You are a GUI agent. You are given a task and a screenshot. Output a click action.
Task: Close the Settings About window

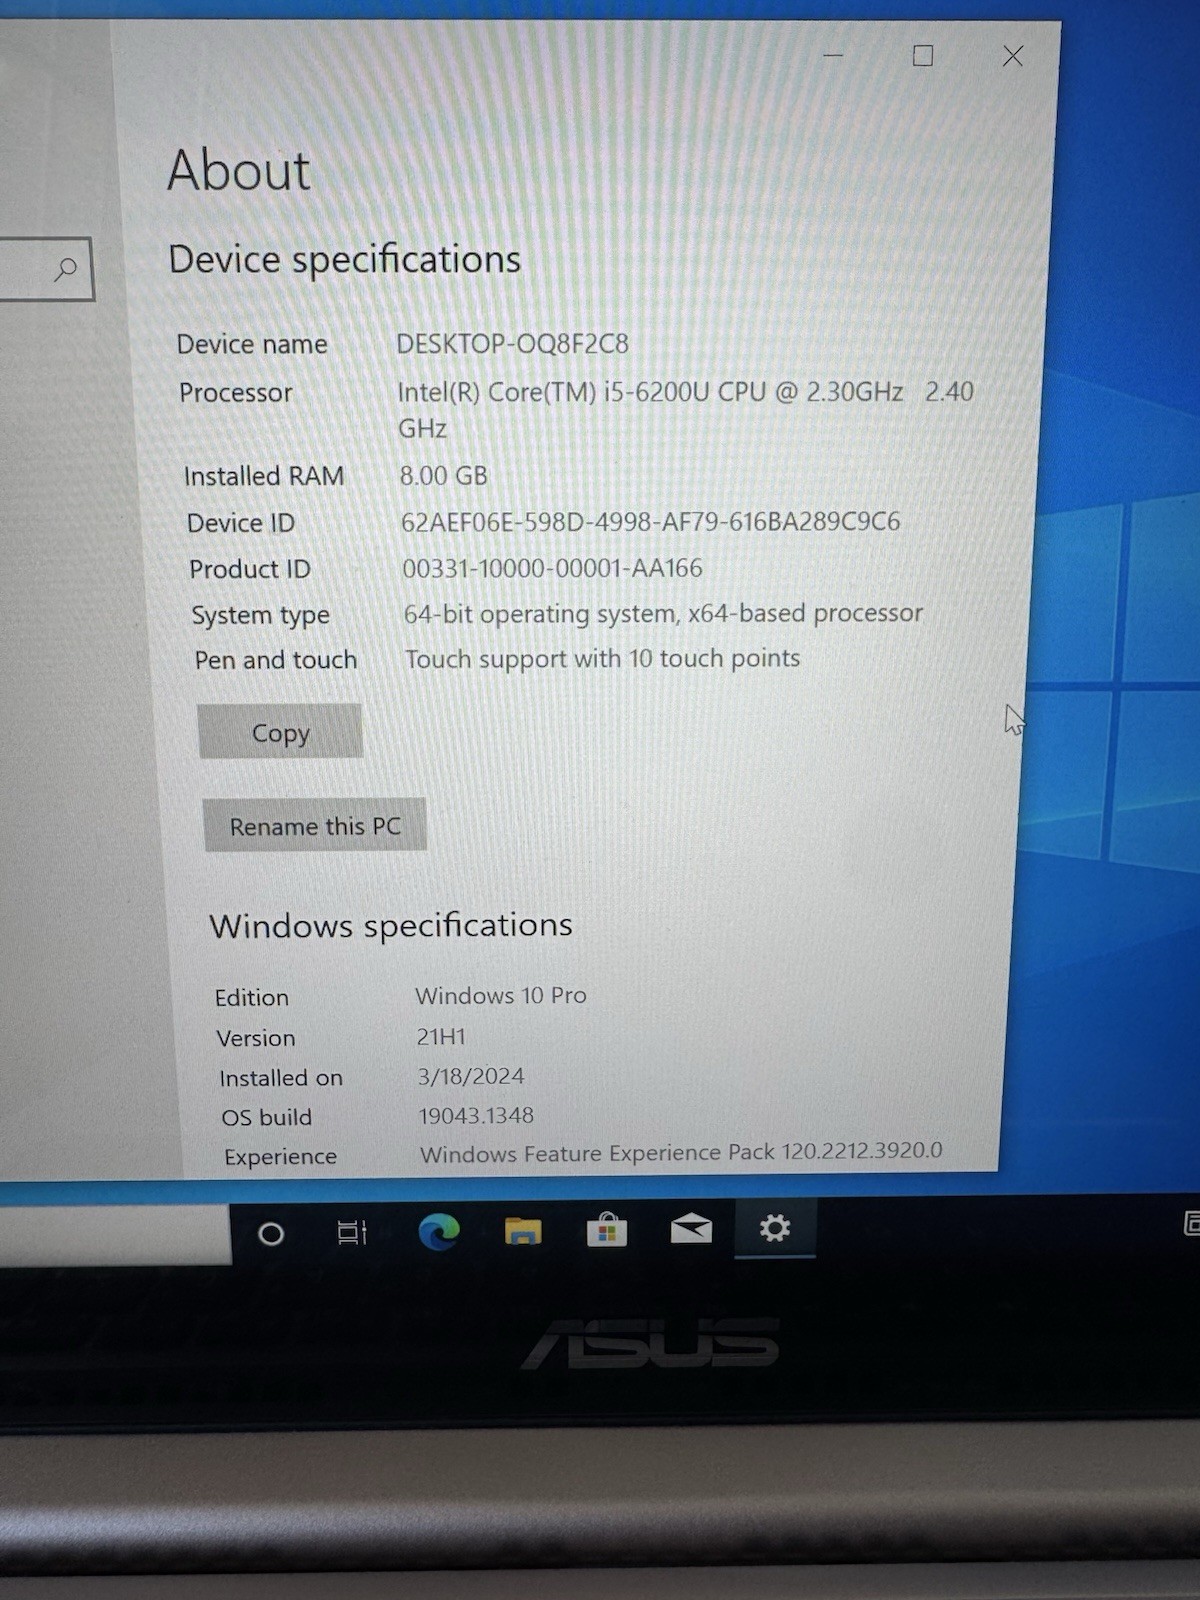[x=1013, y=56]
